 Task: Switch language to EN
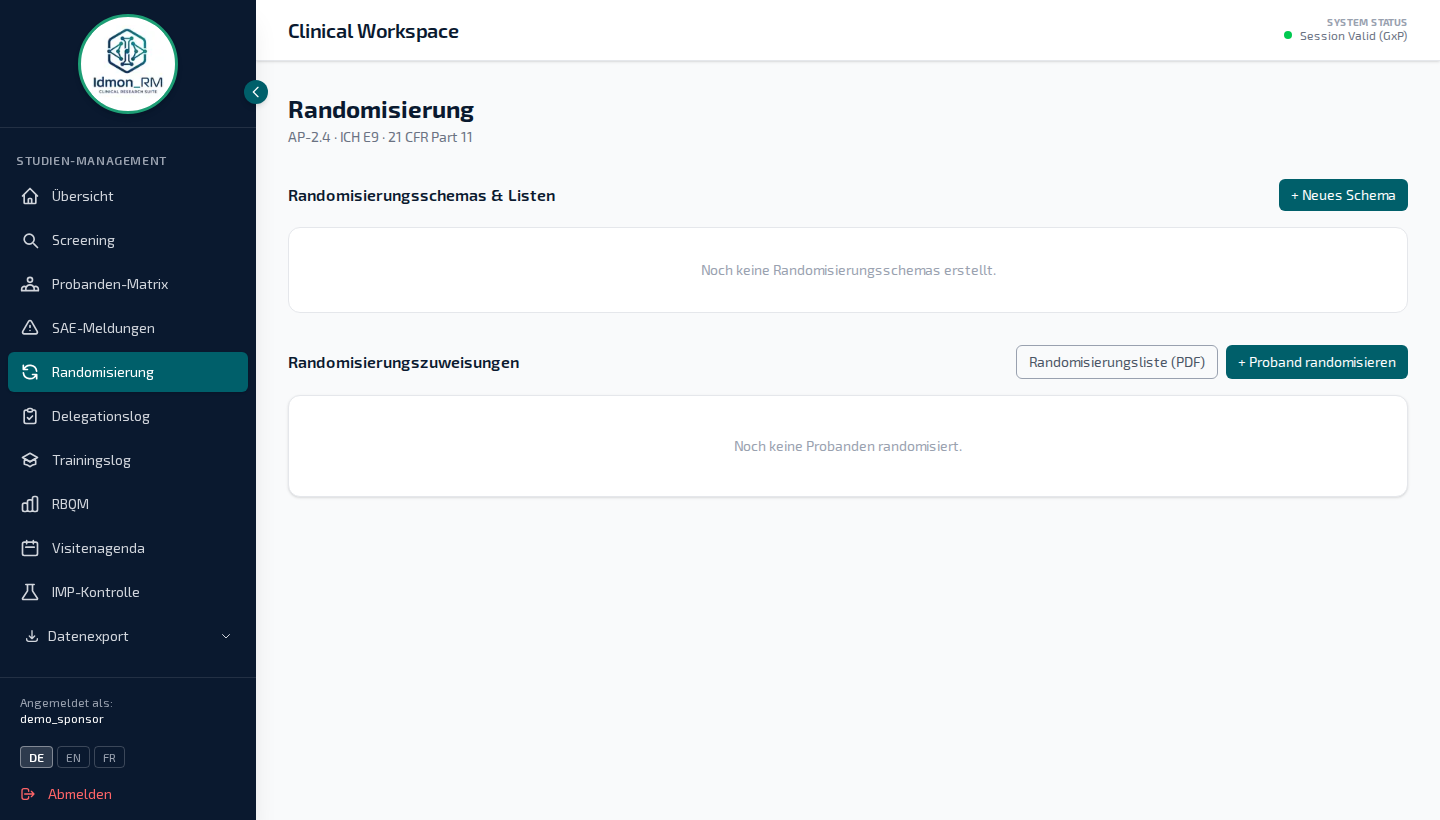click(73, 757)
